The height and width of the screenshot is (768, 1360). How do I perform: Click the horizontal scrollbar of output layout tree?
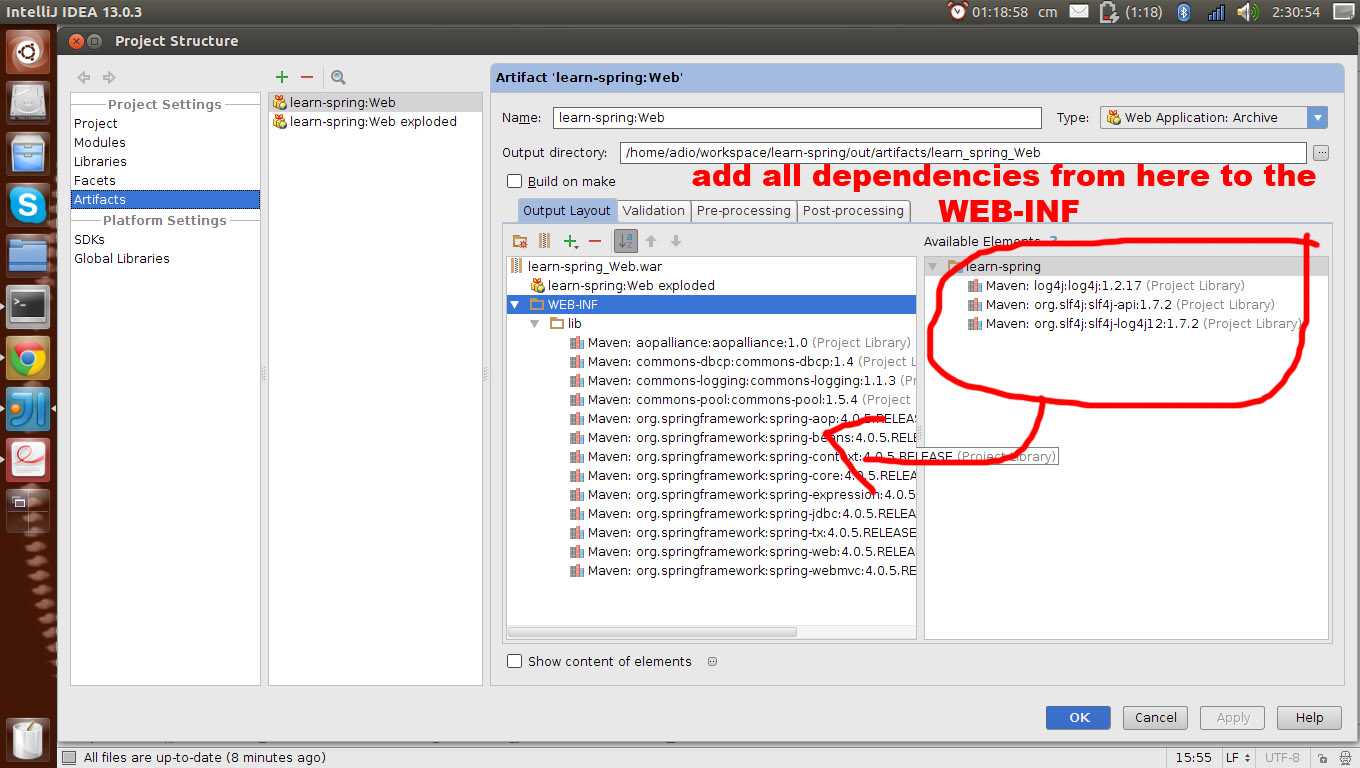(652, 632)
